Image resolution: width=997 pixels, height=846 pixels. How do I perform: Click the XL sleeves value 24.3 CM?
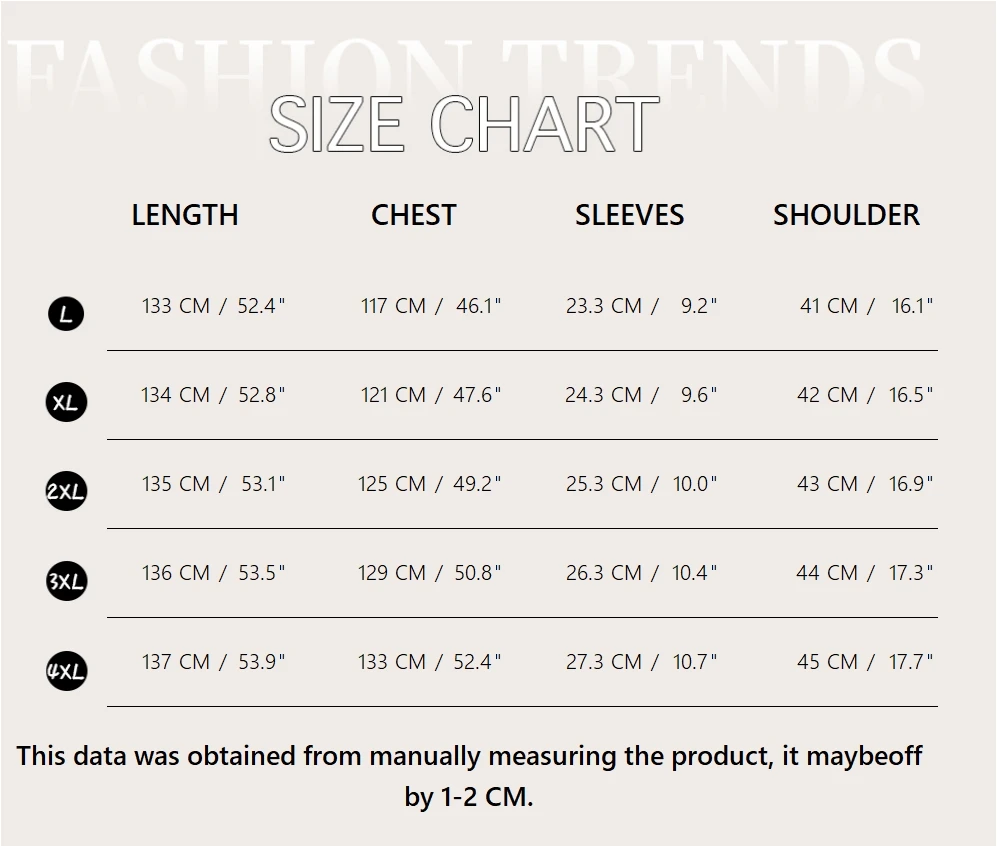click(x=603, y=395)
